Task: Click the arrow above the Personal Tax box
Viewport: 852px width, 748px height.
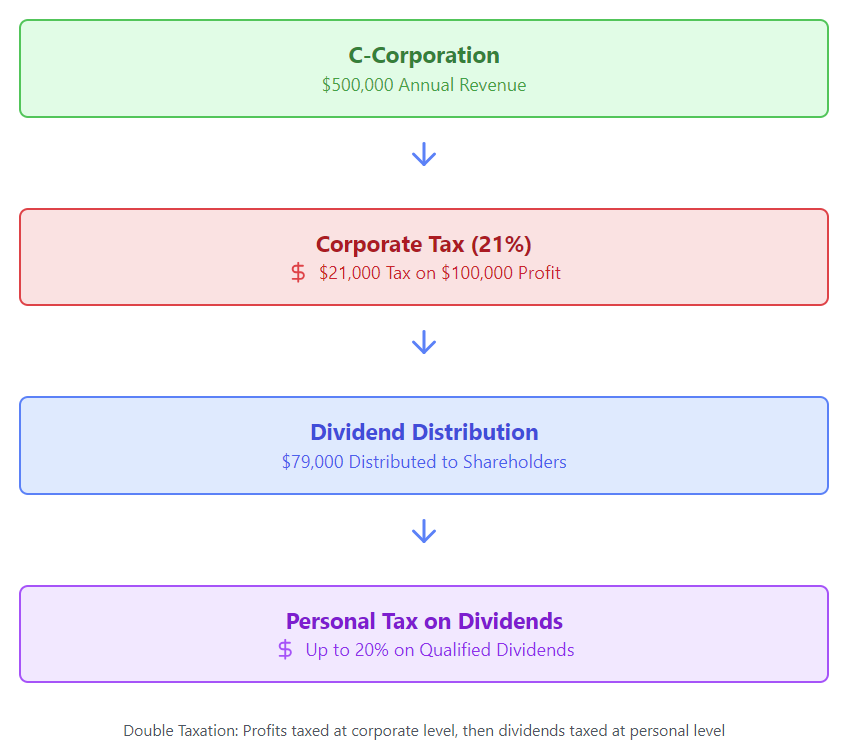Action: point(424,531)
